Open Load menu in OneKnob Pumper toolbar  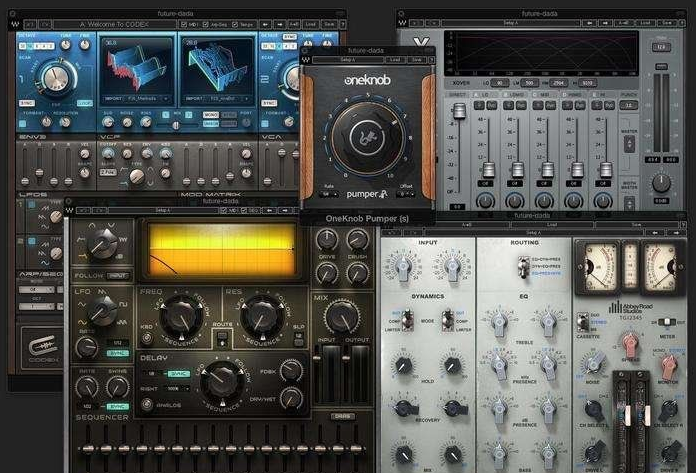(395, 59)
